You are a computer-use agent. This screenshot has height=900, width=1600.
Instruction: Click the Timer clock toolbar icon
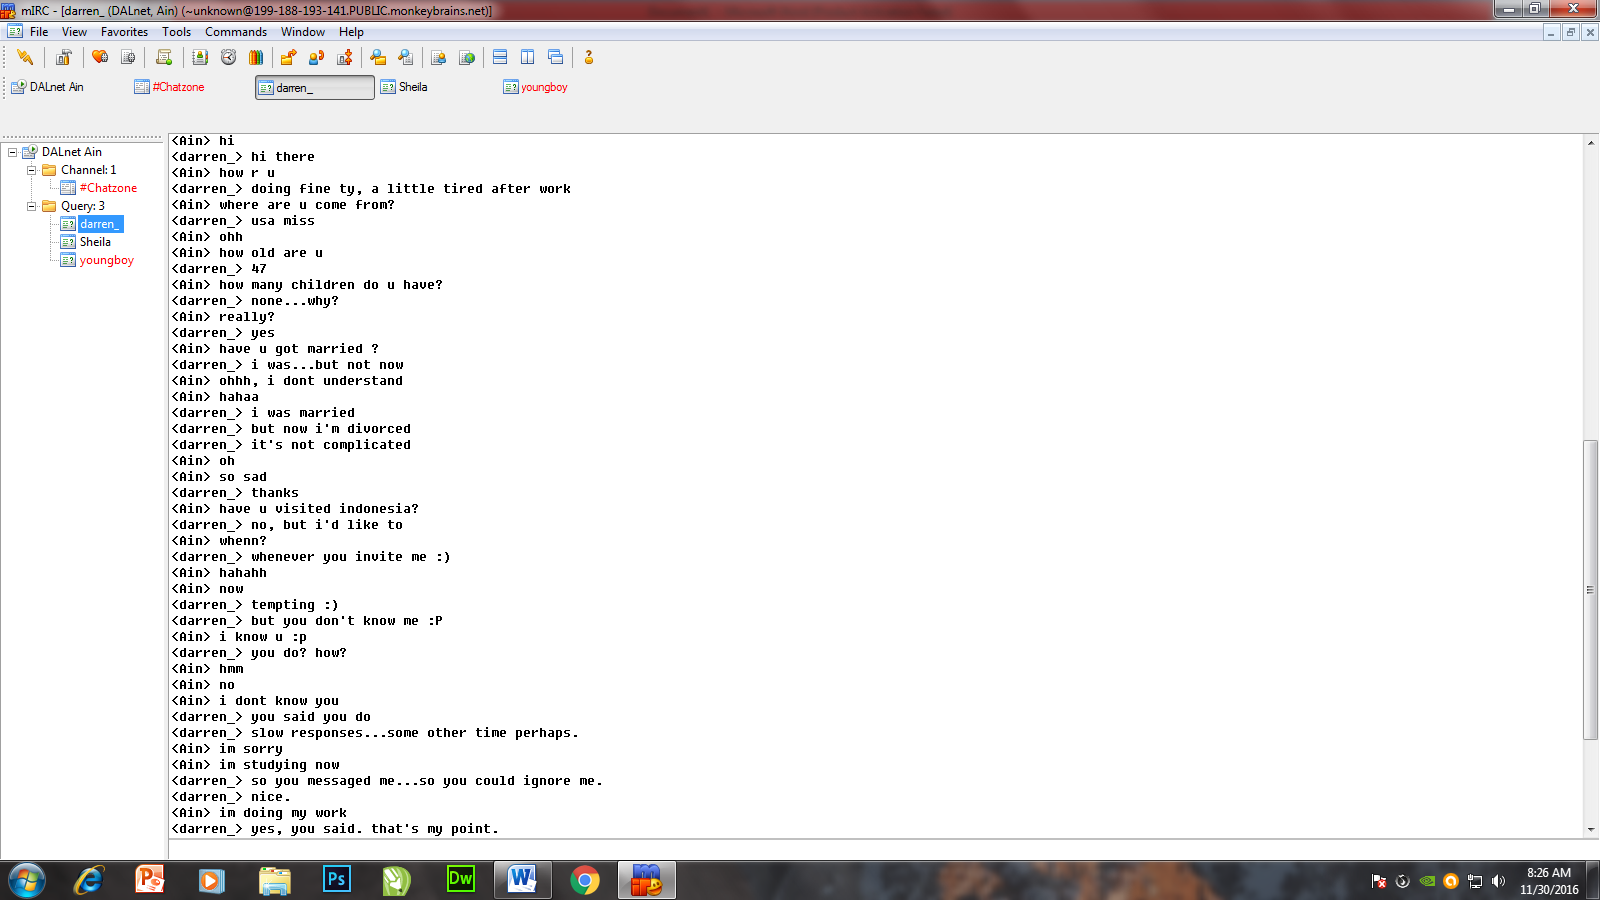229,57
